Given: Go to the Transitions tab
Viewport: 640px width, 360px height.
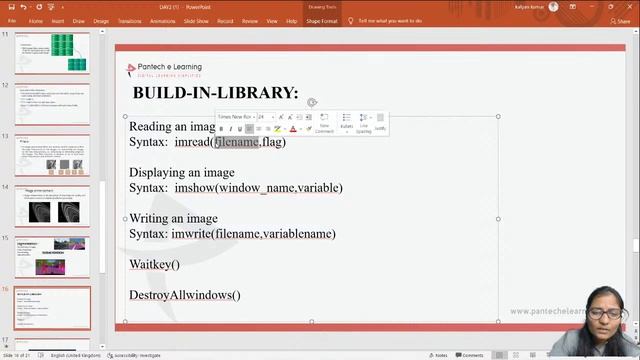Looking at the screenshot, I should [x=129, y=21].
